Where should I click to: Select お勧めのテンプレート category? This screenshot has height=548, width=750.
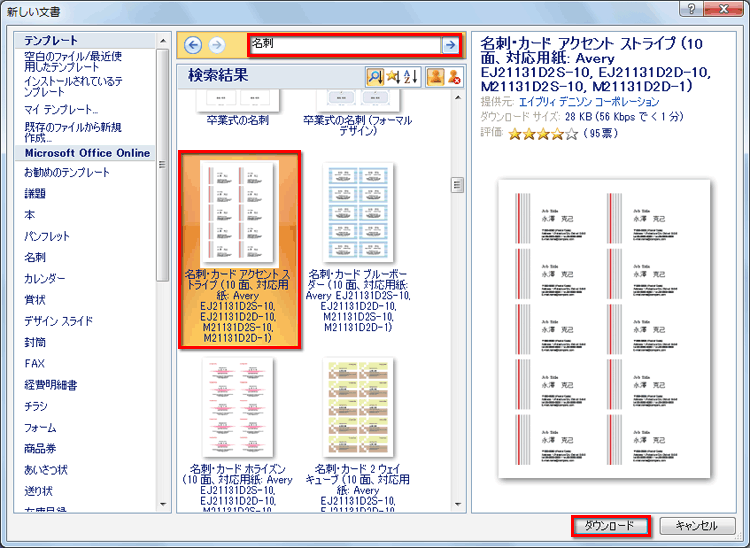[67, 172]
